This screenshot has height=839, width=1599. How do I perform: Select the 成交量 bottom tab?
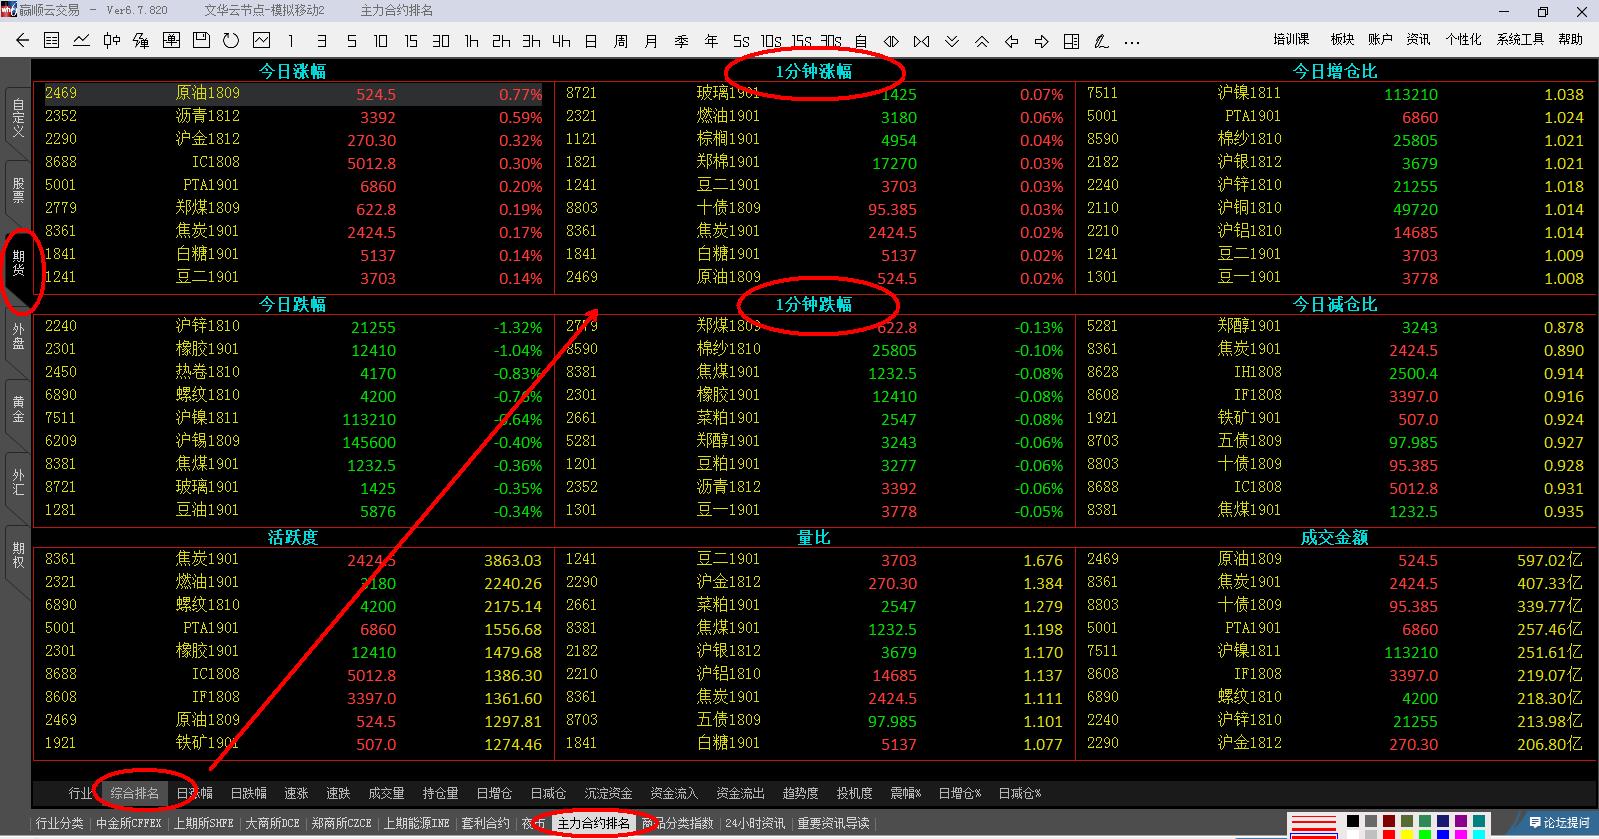(x=386, y=793)
